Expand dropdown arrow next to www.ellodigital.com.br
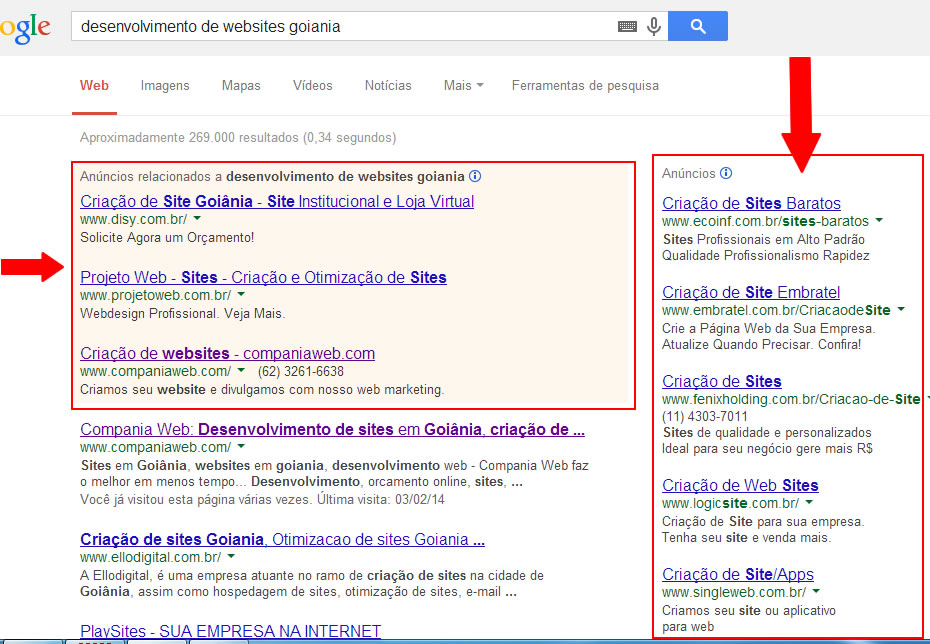Image resolution: width=930 pixels, height=644 pixels. coord(231,557)
